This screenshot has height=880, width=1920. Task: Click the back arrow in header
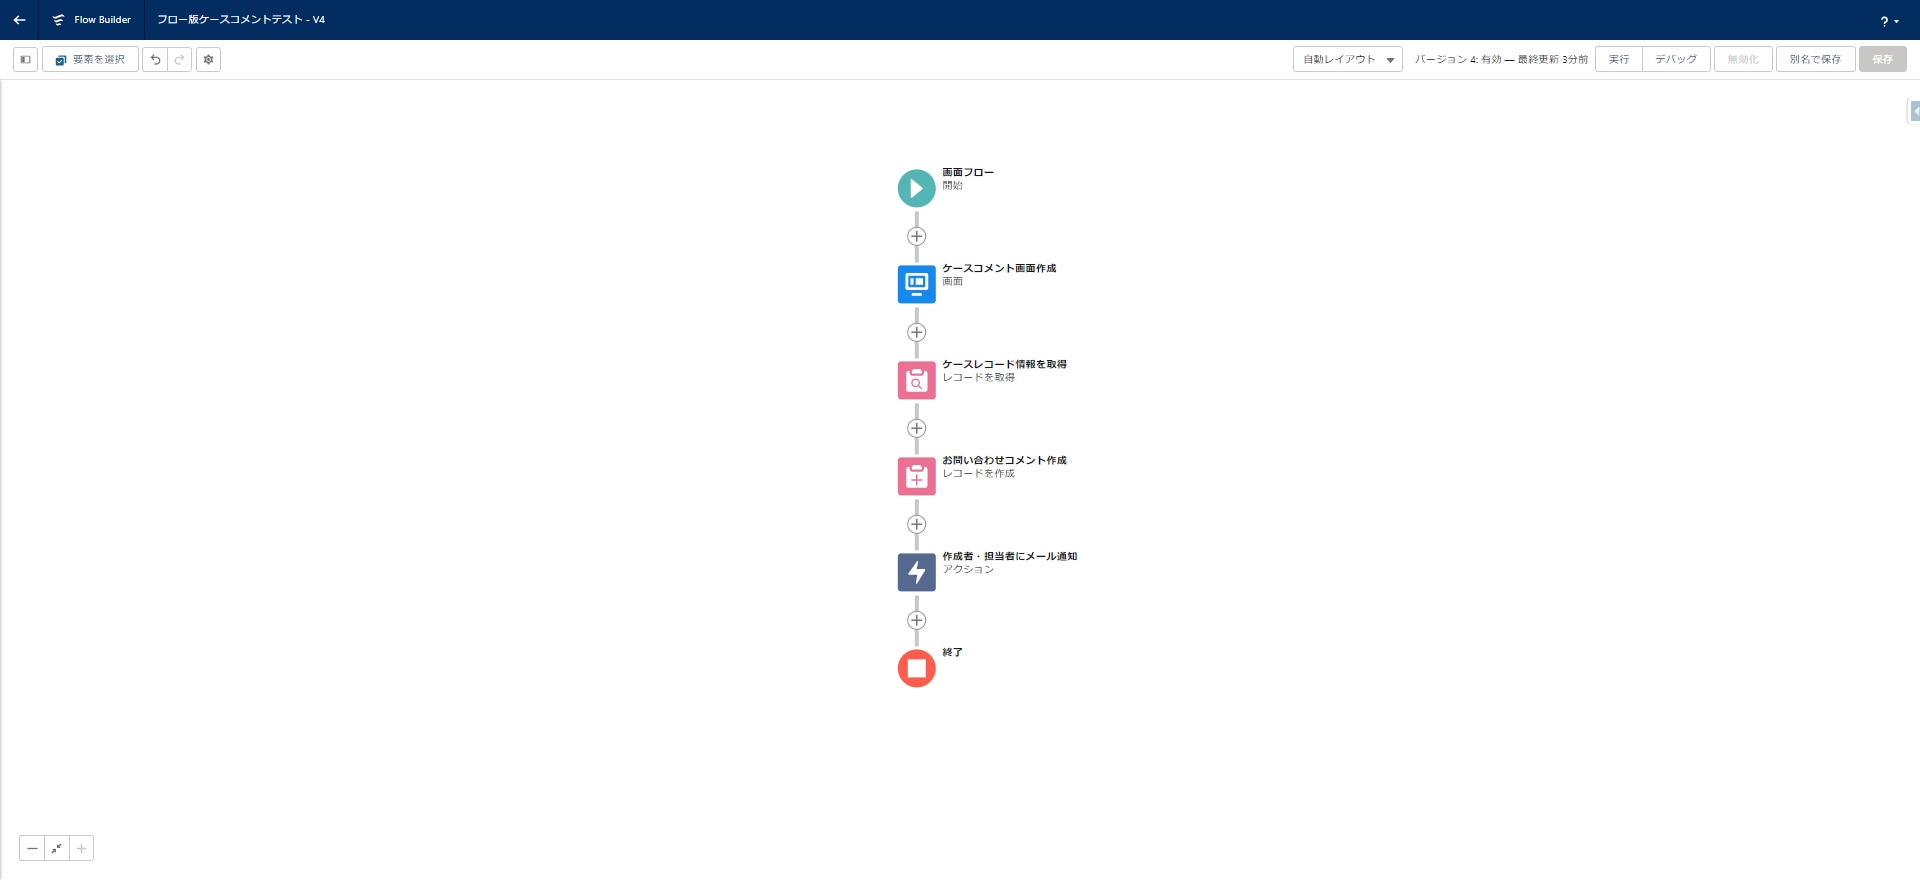tap(19, 20)
